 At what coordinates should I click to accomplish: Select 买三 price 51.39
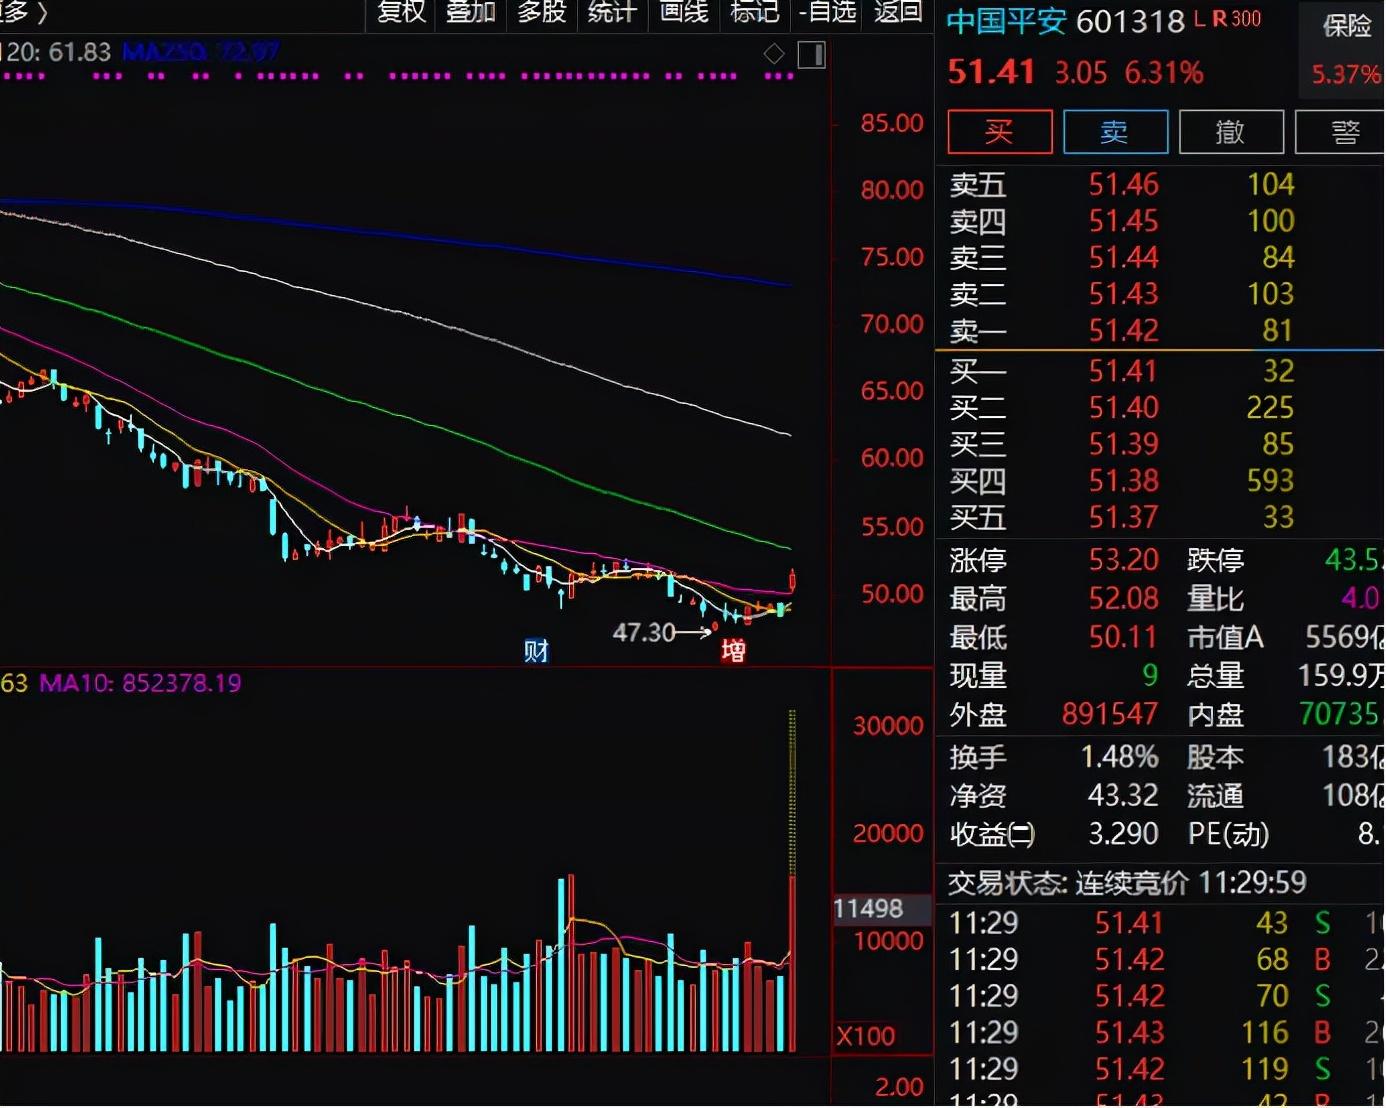1123,444
